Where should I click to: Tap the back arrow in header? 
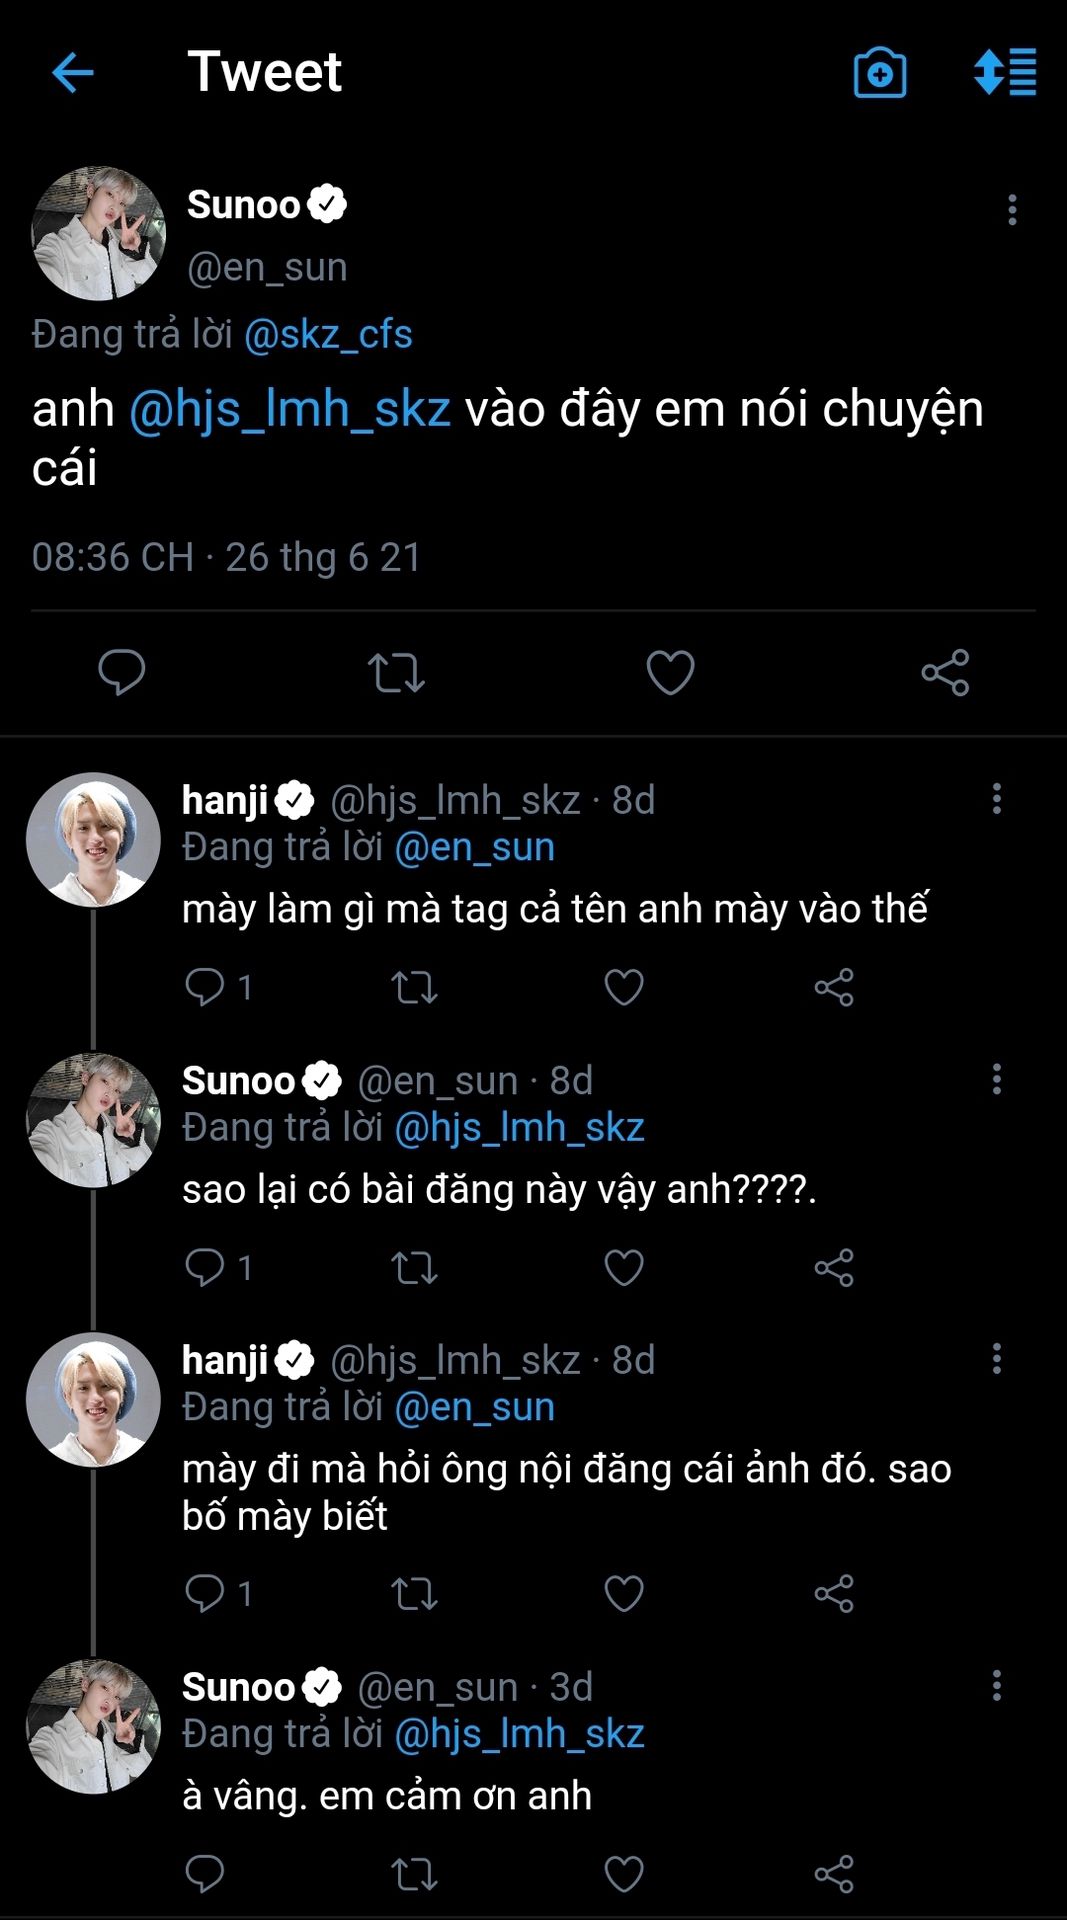click(x=72, y=73)
